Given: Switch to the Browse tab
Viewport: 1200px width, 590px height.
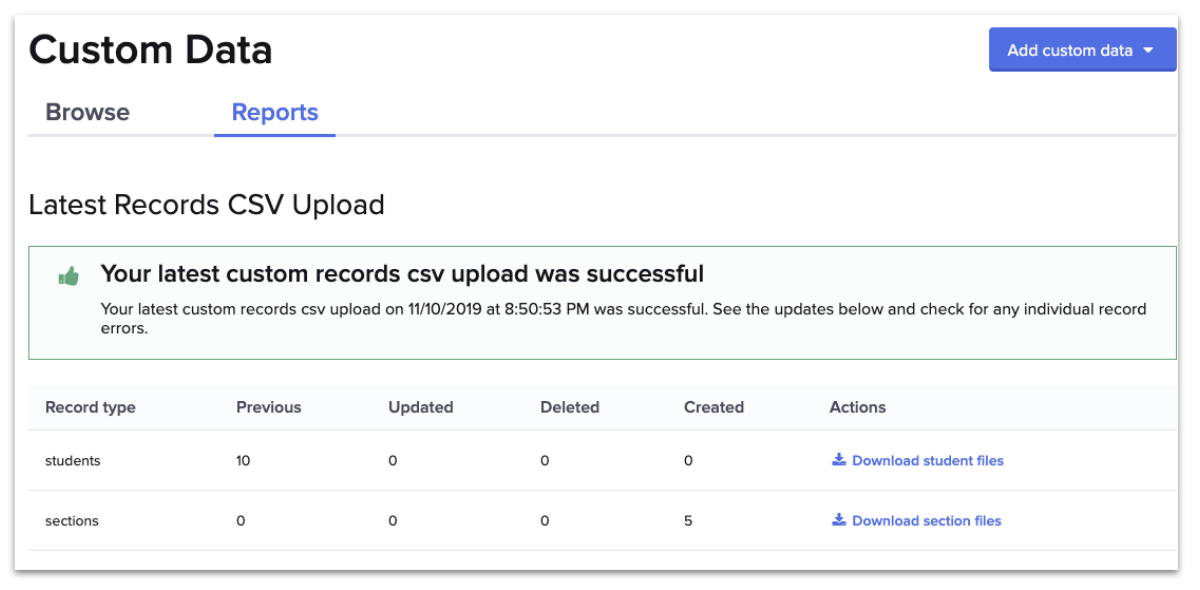Looking at the screenshot, I should (86, 112).
